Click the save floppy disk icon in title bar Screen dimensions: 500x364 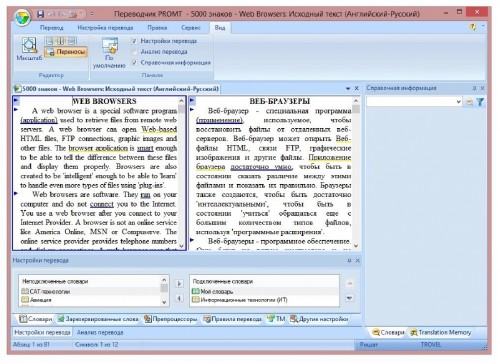[40, 14]
